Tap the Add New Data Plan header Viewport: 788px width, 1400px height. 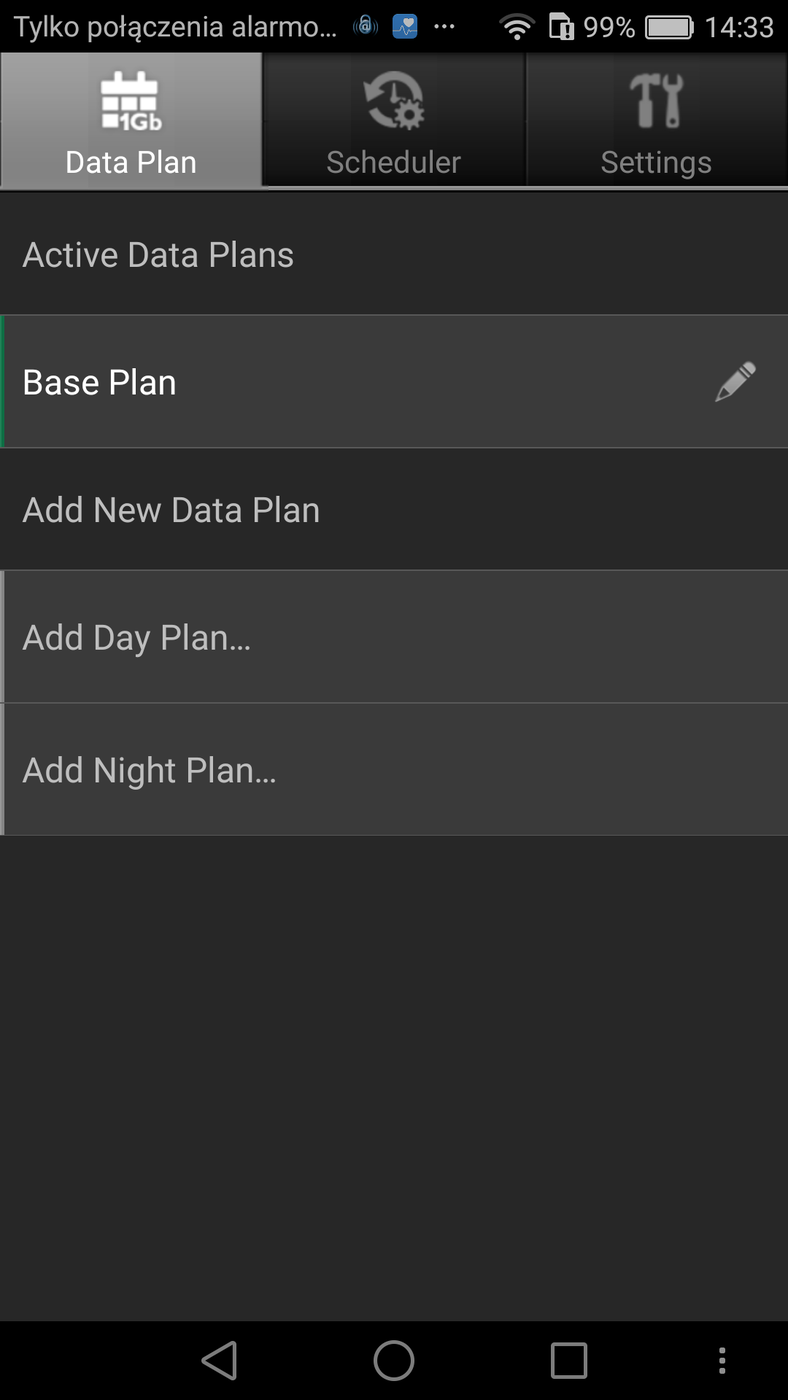pos(171,510)
